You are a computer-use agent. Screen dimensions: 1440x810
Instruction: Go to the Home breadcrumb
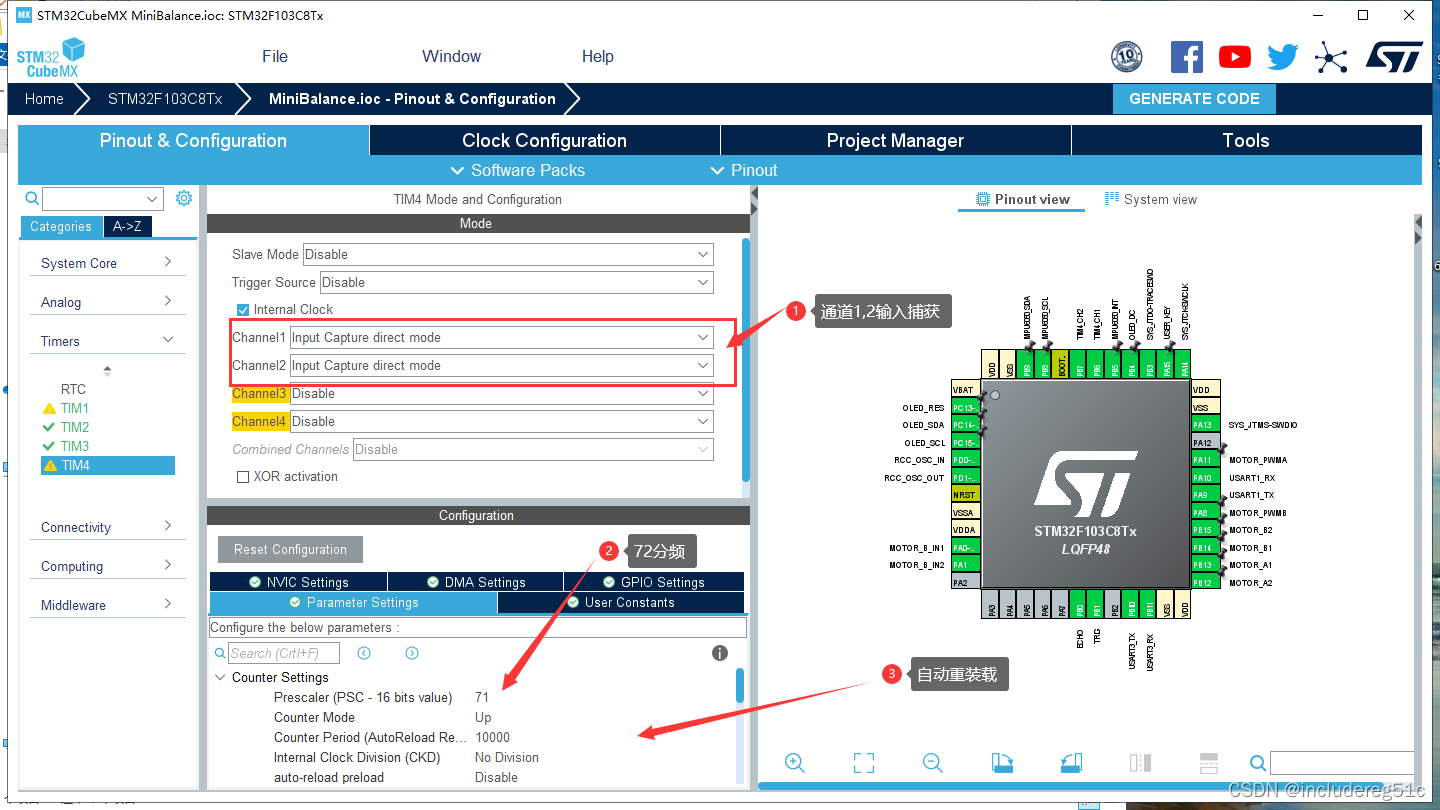[44, 99]
